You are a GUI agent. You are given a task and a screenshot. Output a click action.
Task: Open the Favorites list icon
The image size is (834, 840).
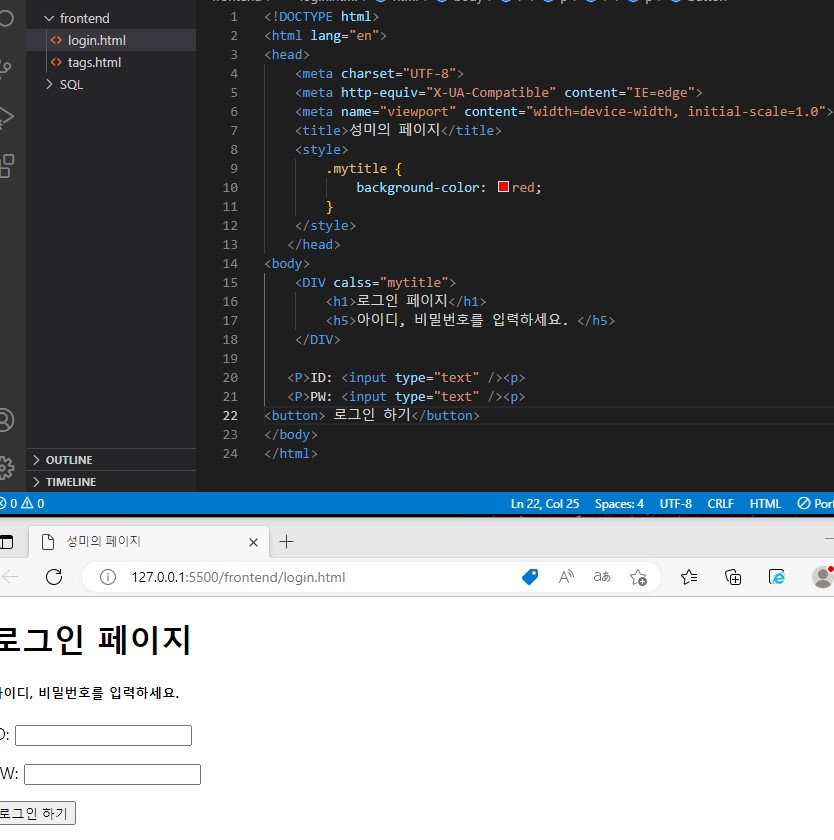tap(689, 577)
